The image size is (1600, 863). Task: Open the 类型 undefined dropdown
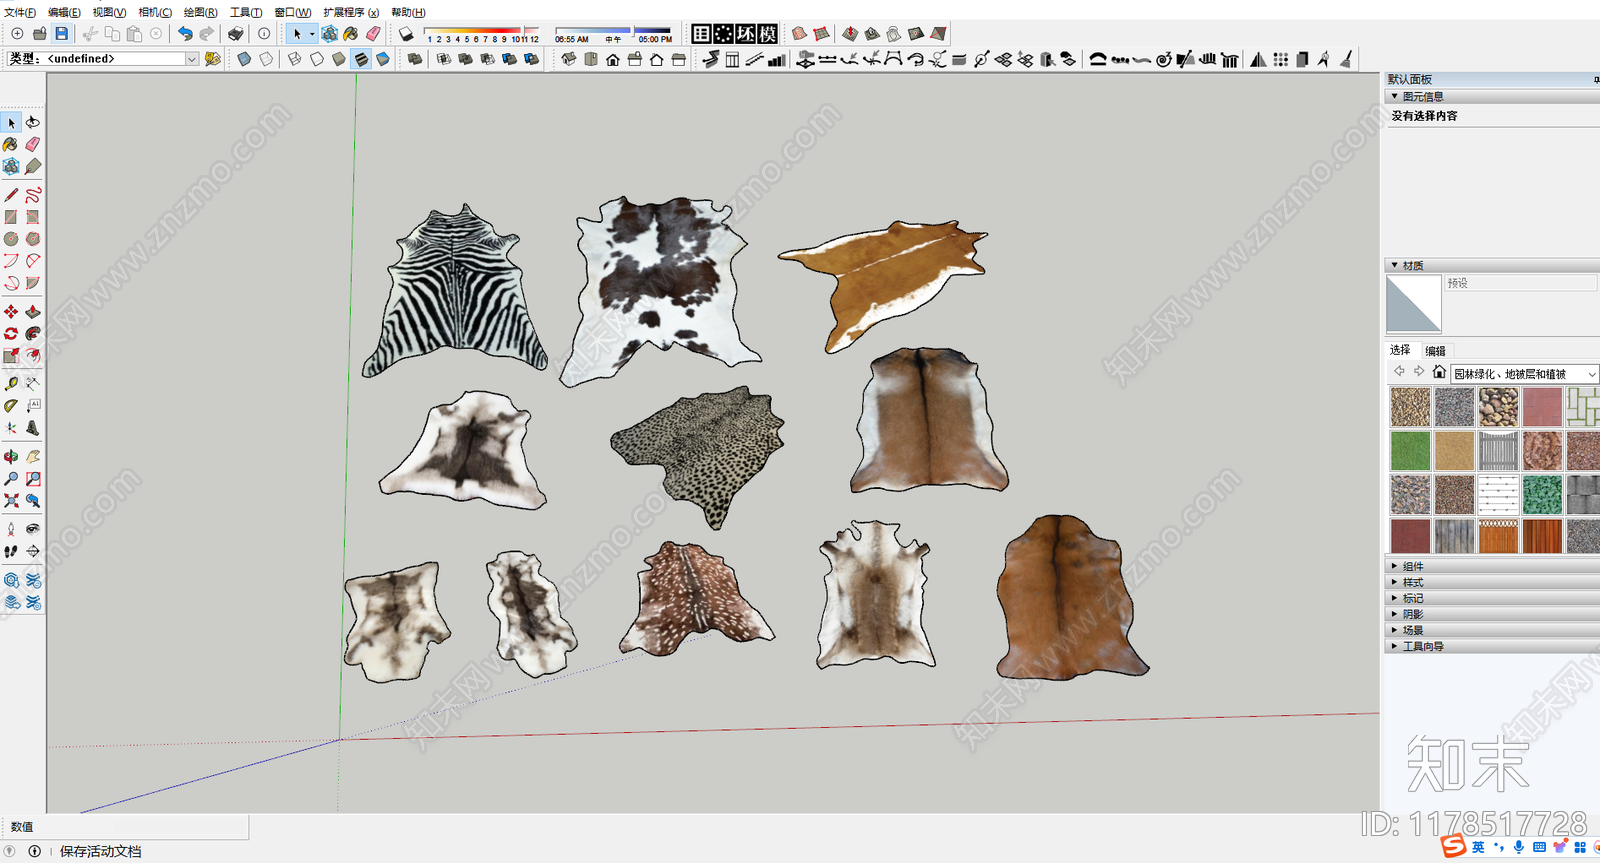click(x=191, y=59)
